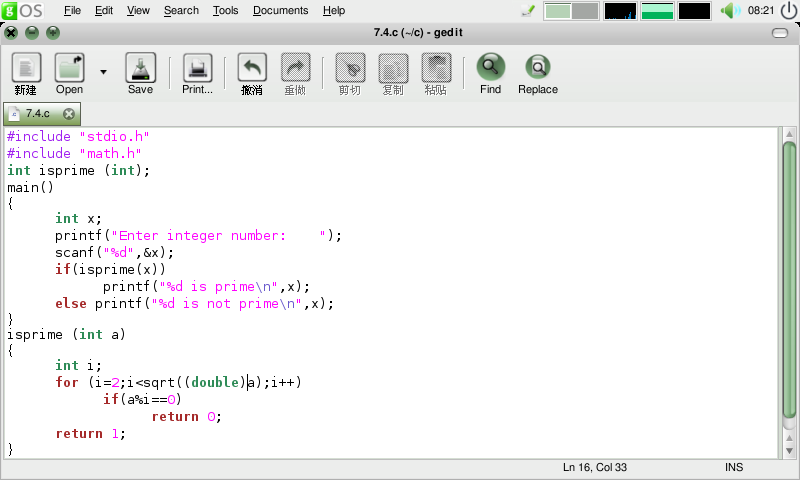Screen dimensions: 800x480
Task: Click the Print toolbar icon
Action: 197,68
